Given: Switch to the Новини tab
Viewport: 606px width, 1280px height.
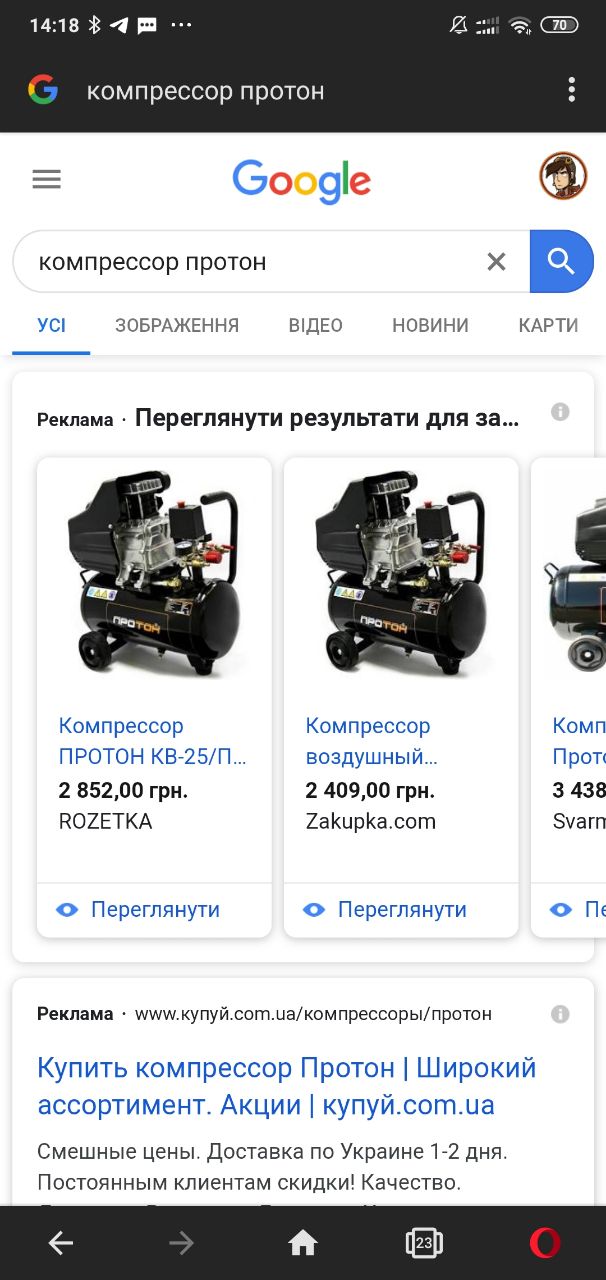Looking at the screenshot, I should [x=430, y=325].
